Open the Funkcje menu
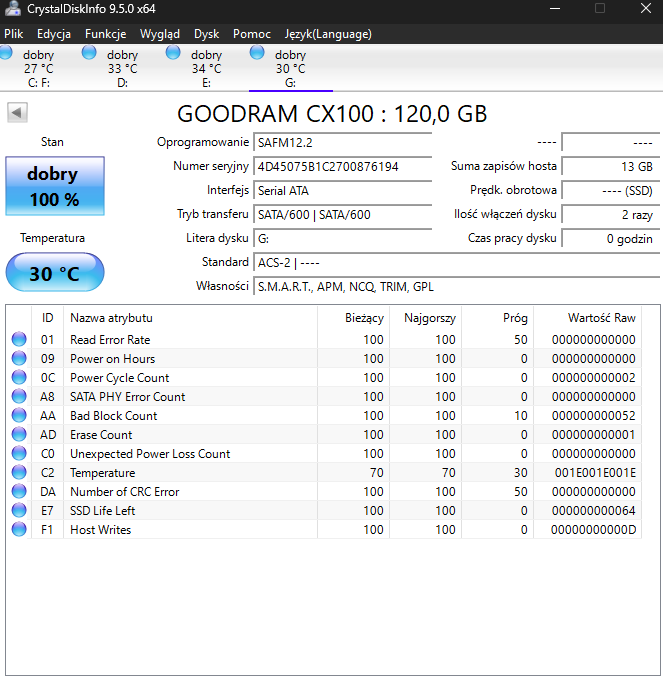The image size is (663, 677). [105, 34]
